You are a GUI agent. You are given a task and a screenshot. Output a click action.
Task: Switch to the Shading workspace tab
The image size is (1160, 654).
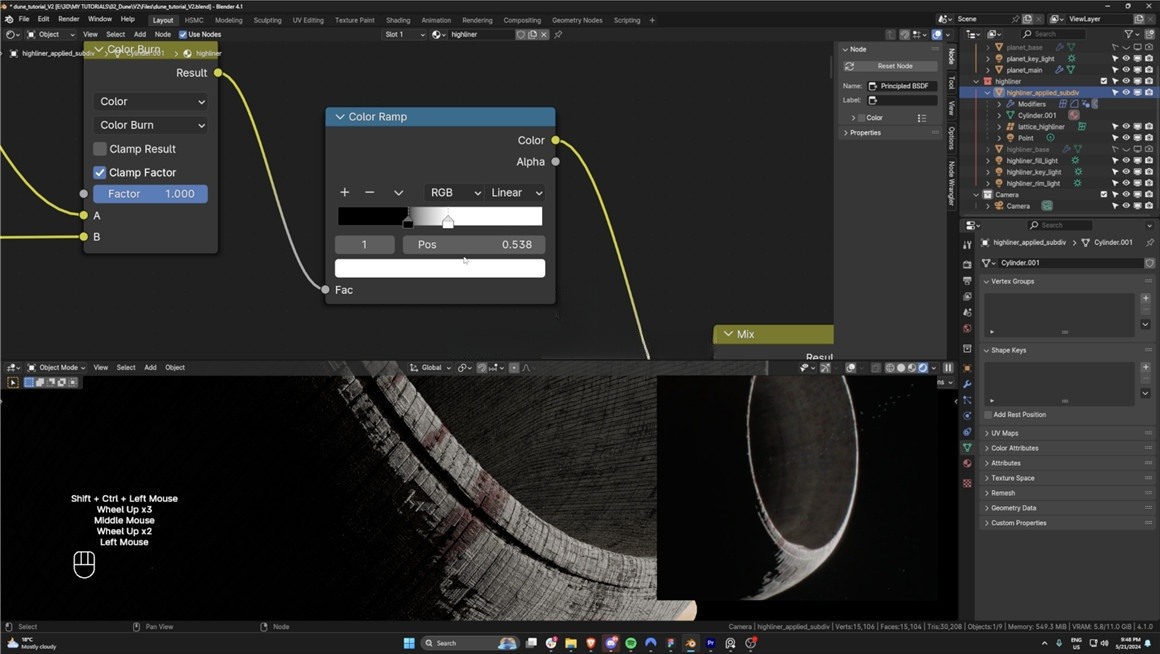coord(397,20)
